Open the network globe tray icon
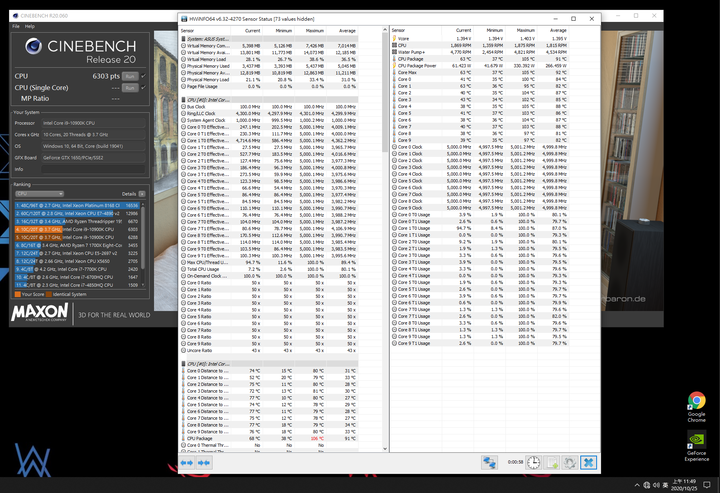The image size is (720, 493). [647, 485]
